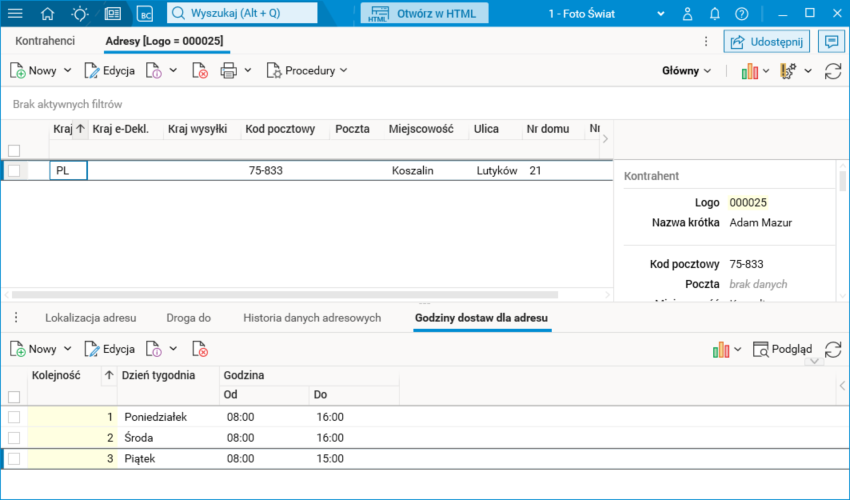The image size is (850, 500).
Task: Expand the print options dropdown arrow
Action: point(248,70)
